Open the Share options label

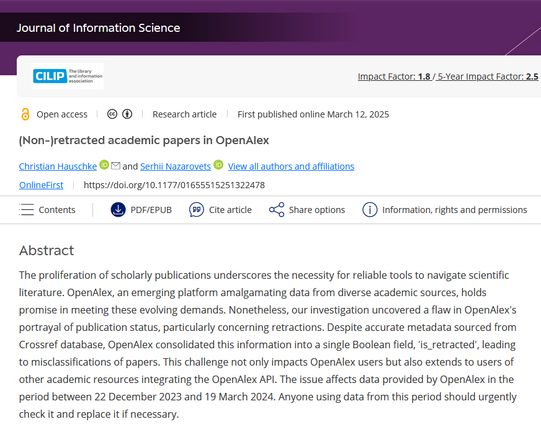pos(317,210)
